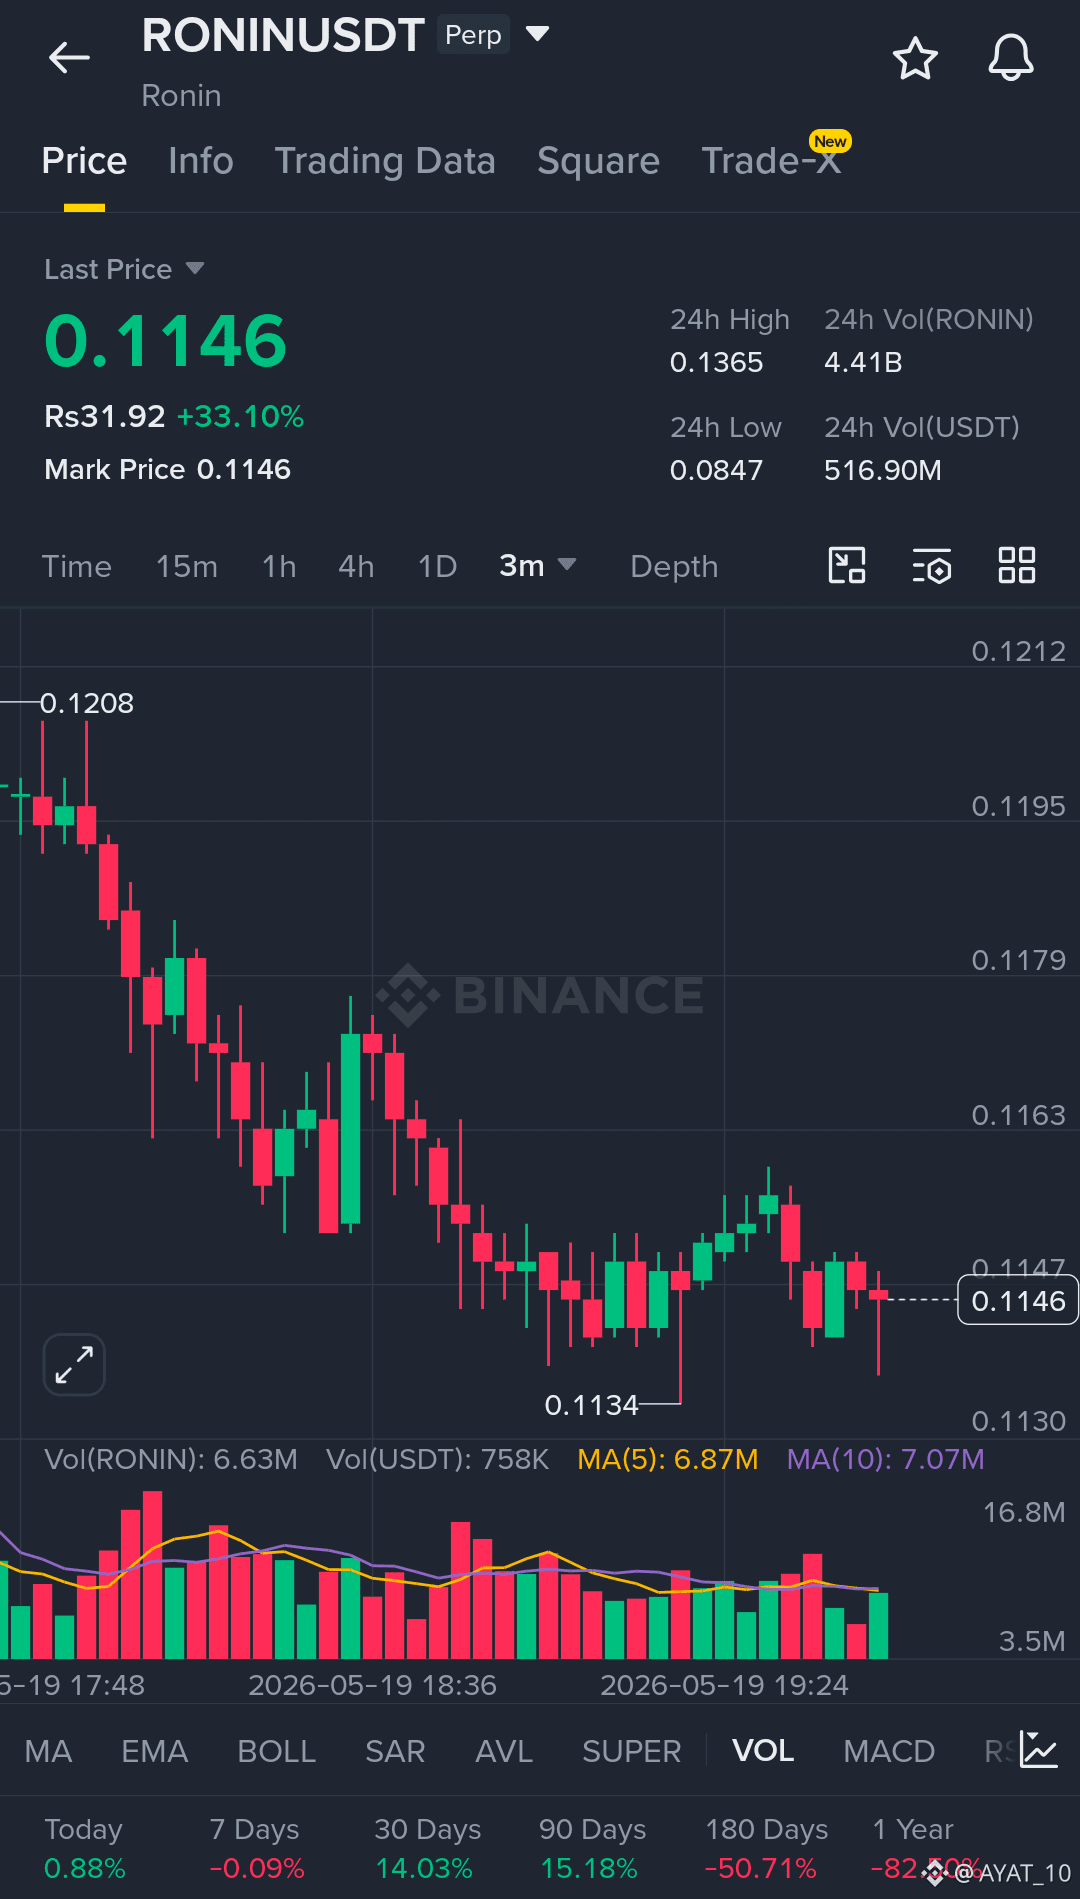Select the Time chart interval
The width and height of the screenshot is (1080, 1899).
click(77, 567)
